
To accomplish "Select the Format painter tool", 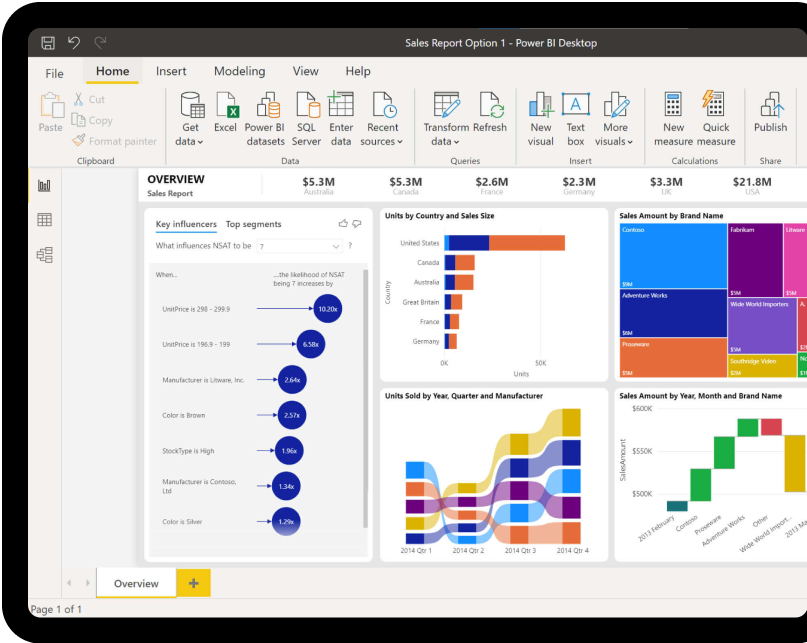I will [x=114, y=141].
